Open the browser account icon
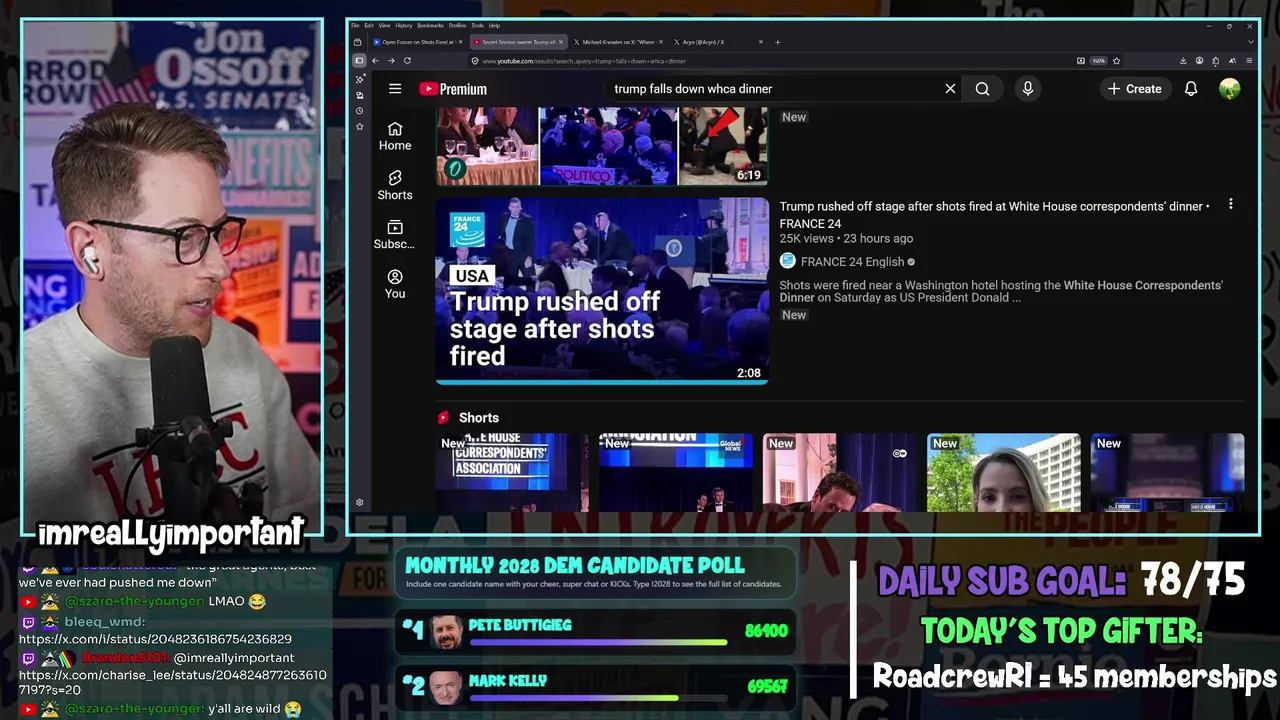This screenshot has width=1280, height=720. click(1199, 61)
